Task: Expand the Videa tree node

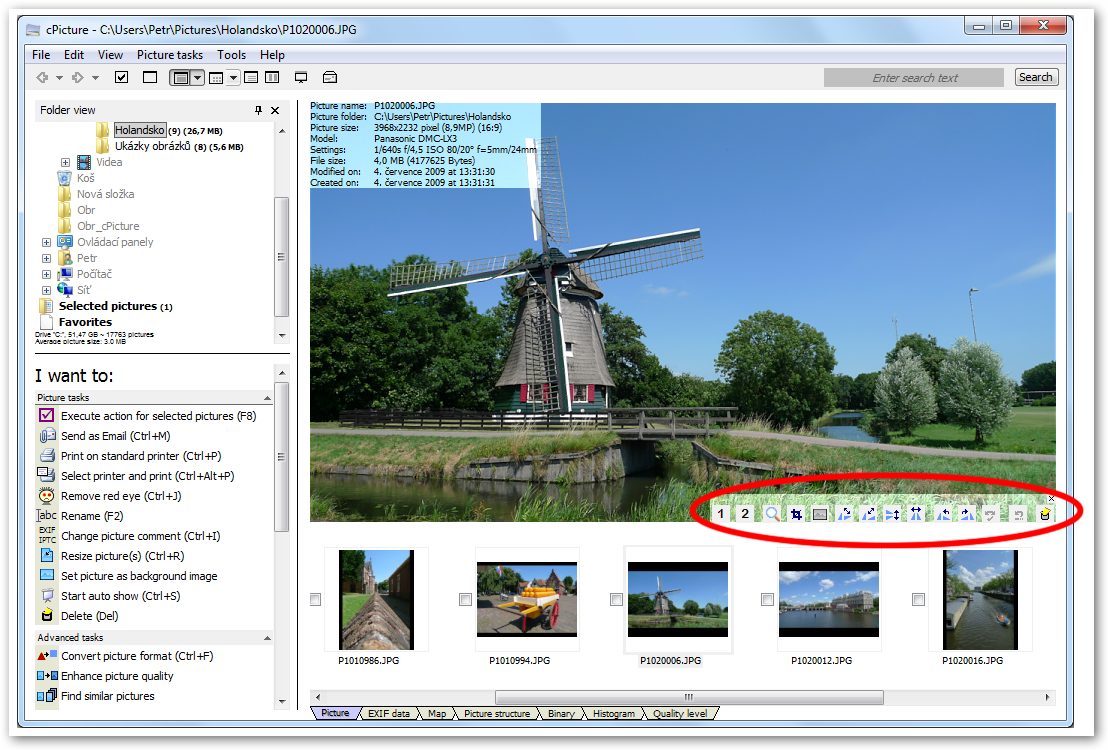Action: pyautogui.click(x=66, y=163)
